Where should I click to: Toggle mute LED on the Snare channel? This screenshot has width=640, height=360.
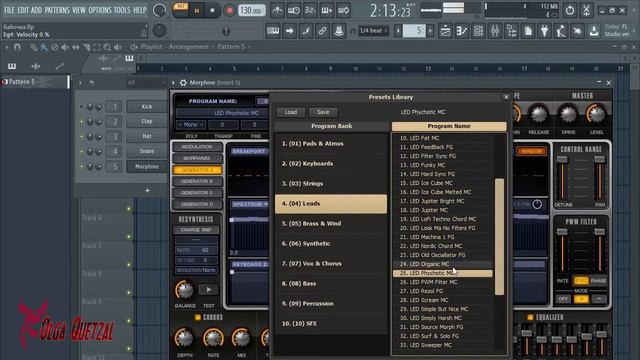point(82,151)
